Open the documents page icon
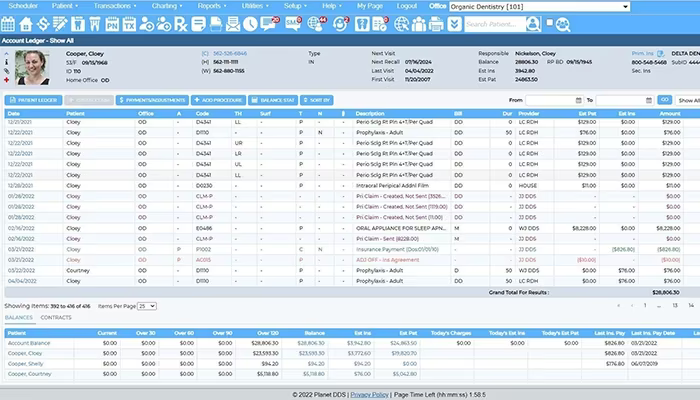This screenshot has height=400, width=700. coord(216,24)
